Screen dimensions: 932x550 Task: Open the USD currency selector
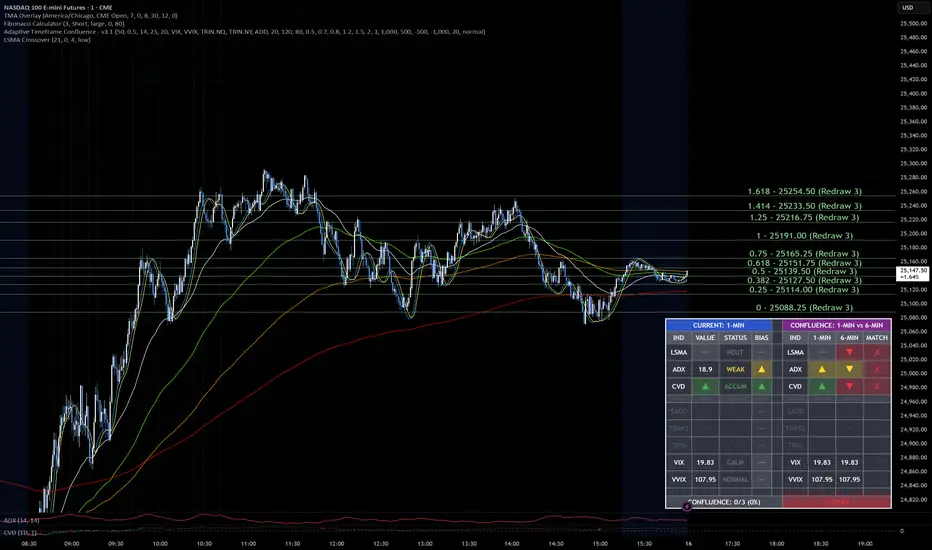pyautogui.click(x=908, y=8)
